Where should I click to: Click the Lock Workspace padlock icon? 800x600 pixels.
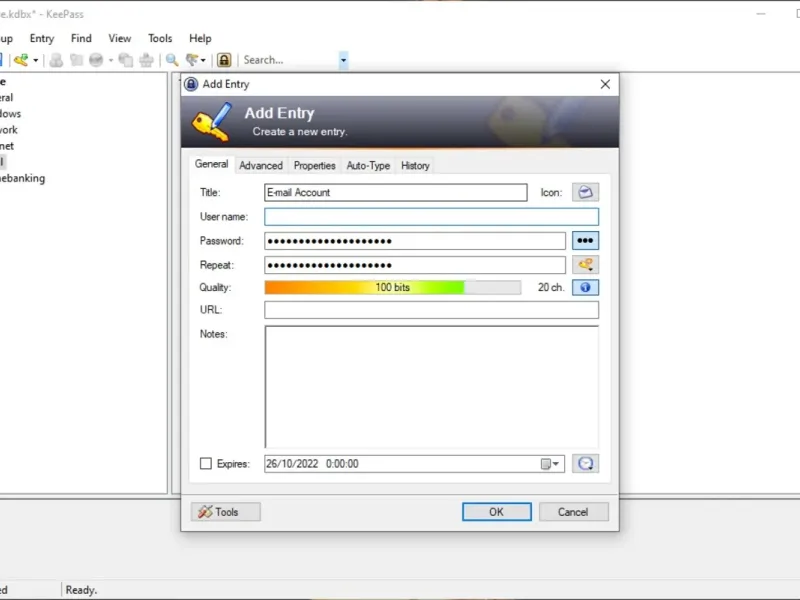224,60
